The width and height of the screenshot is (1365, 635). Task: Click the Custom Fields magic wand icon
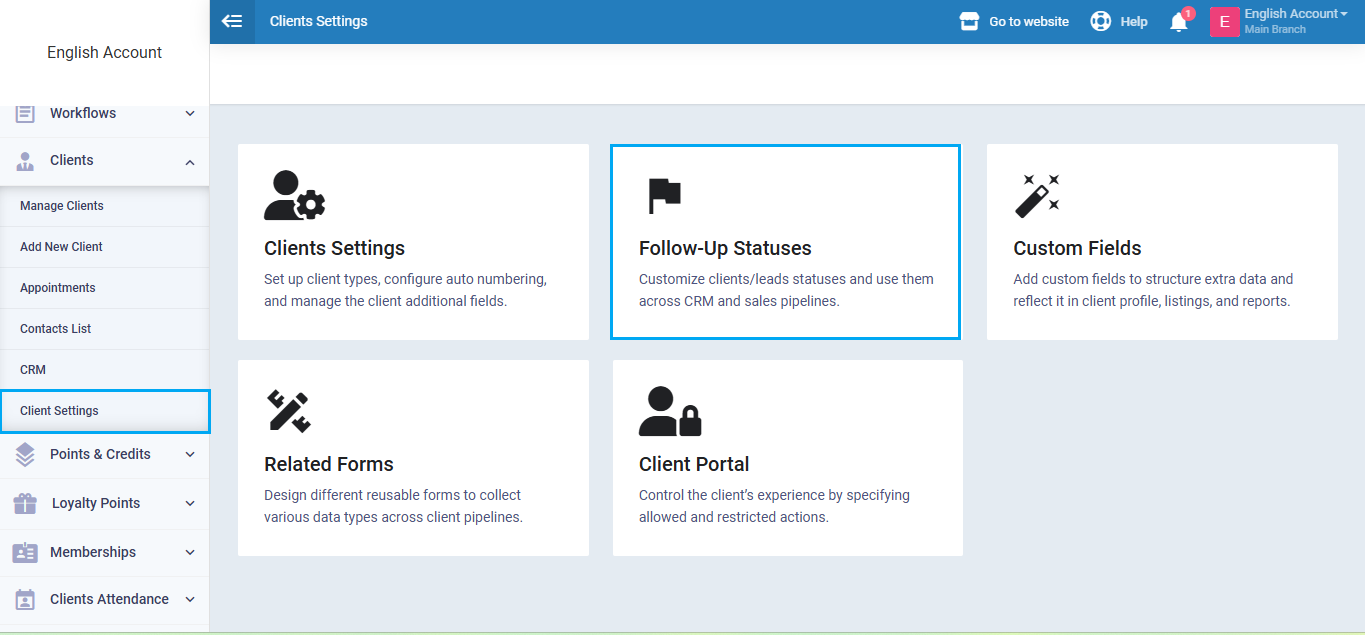1037,195
